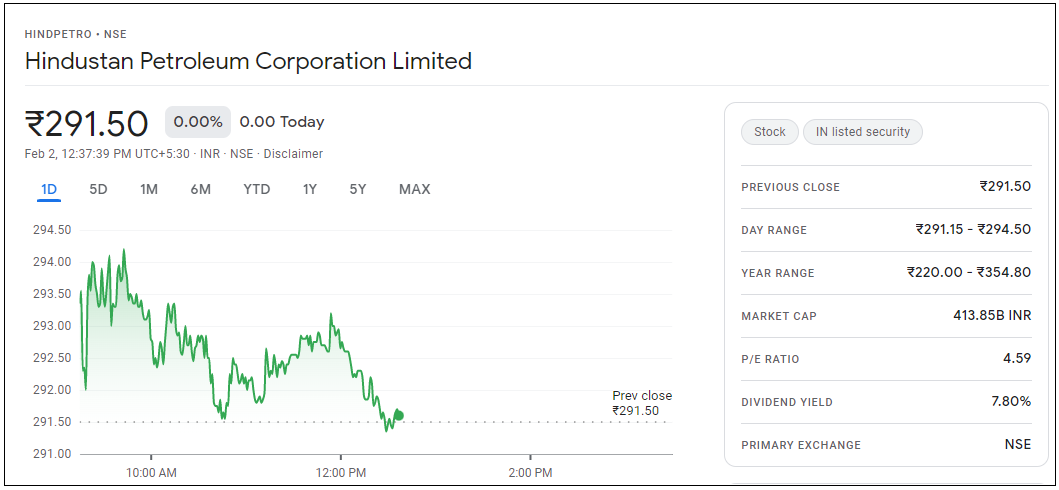Click the PRIMARY EXCHANGE label

[x=801, y=445]
